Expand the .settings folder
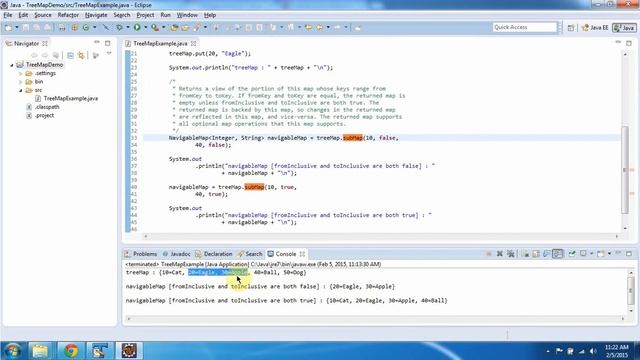This screenshot has width=640, height=360. 20,73
